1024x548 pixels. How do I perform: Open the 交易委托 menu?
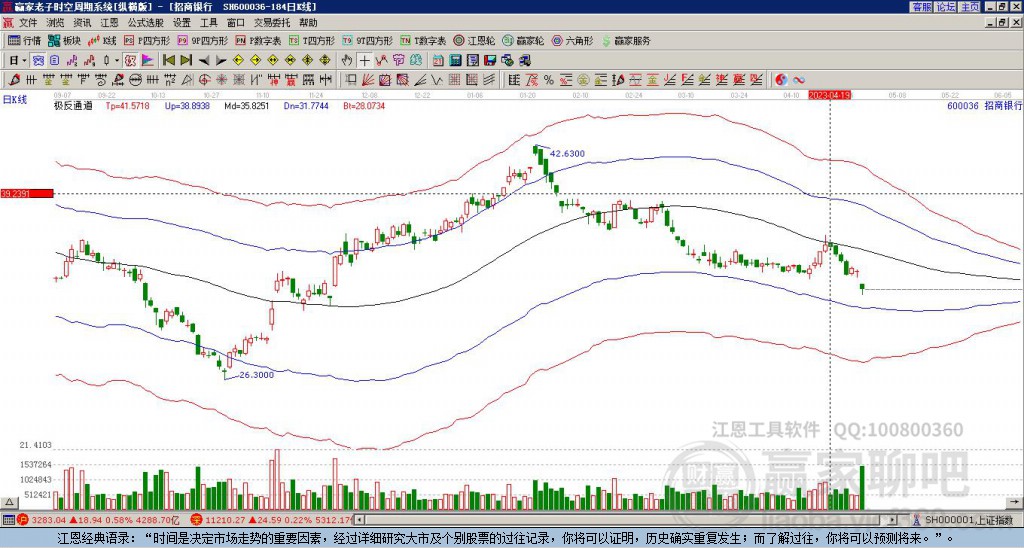[272, 23]
